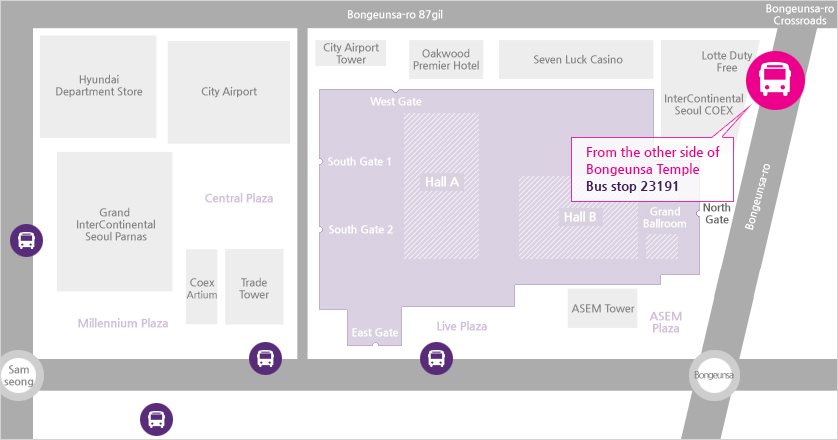Click the bus icon south of Millennium Plaza
The height and width of the screenshot is (440, 838).
156,419
